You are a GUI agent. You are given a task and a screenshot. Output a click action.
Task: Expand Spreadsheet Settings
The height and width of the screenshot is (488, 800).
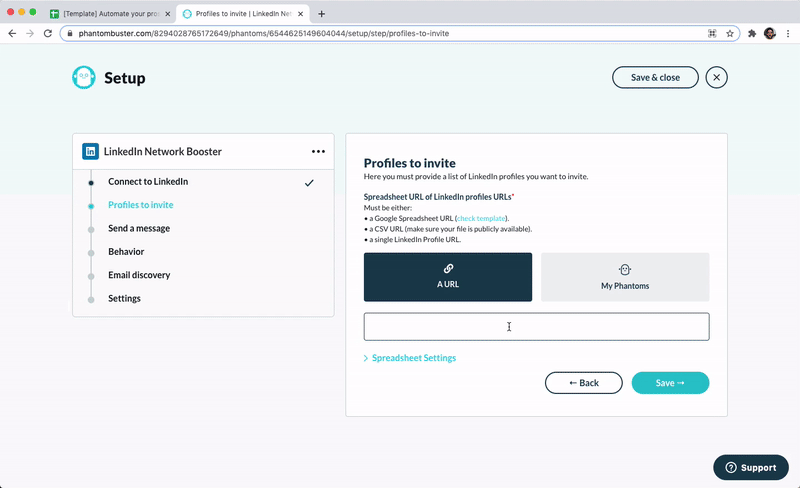point(410,358)
